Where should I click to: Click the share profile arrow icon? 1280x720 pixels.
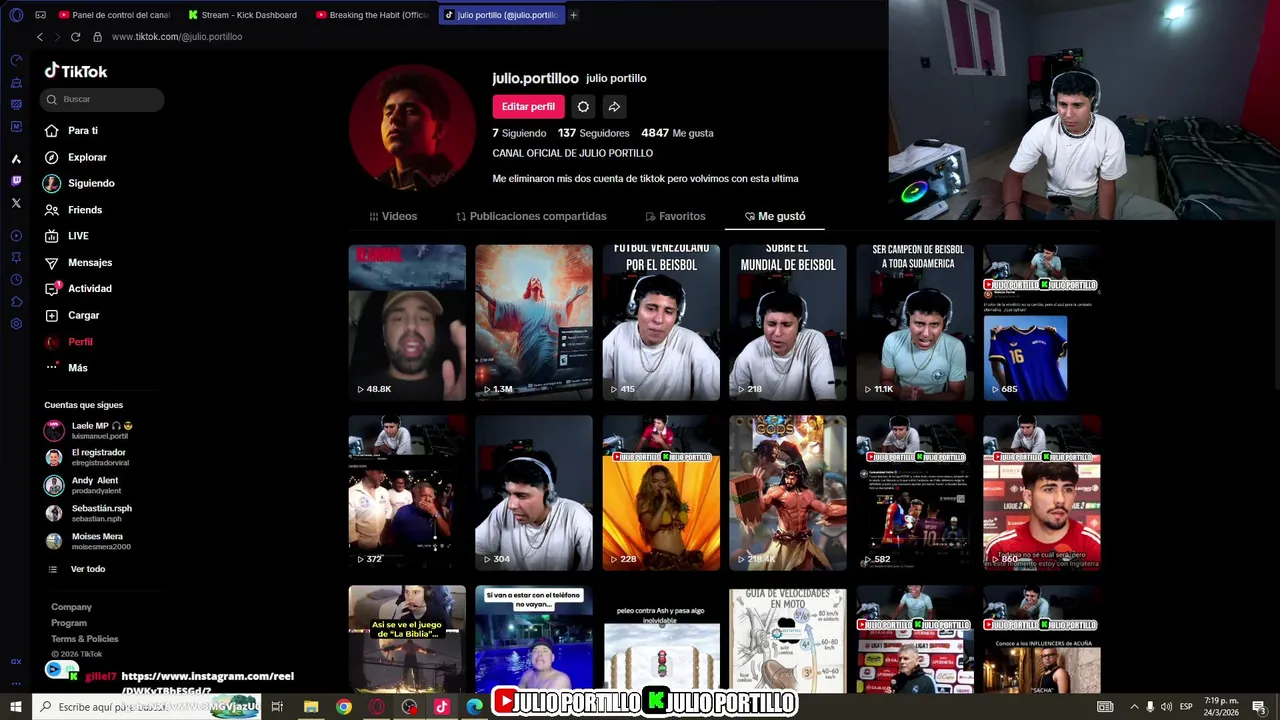coord(614,106)
